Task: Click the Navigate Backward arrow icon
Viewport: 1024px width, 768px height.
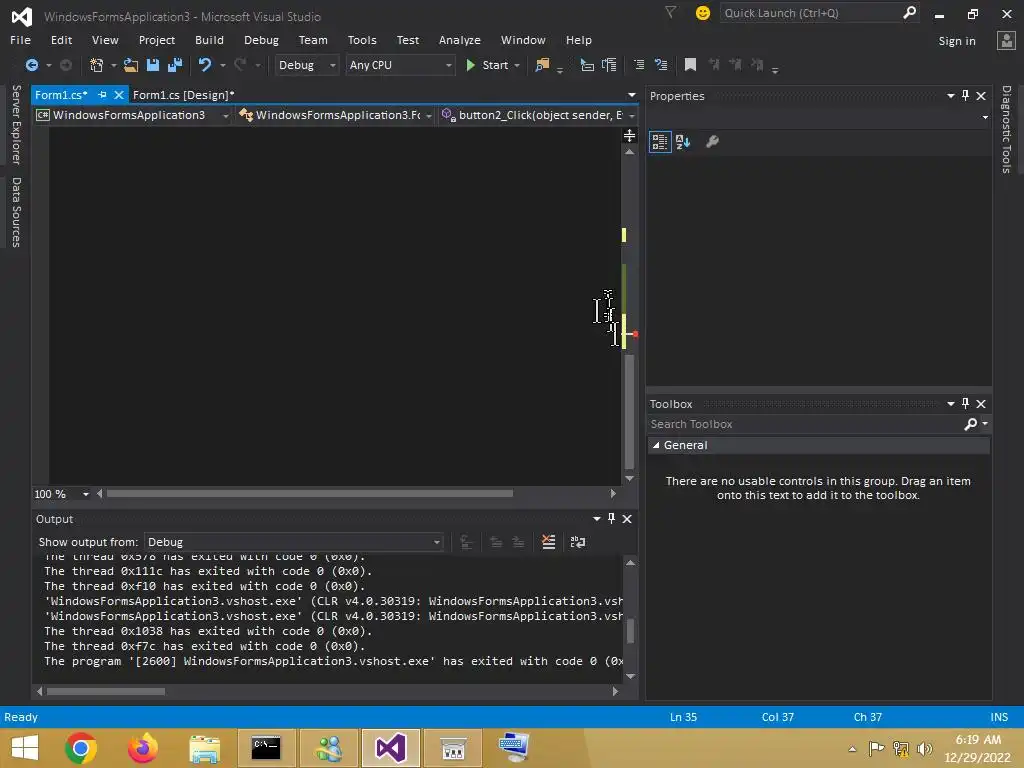Action: (31, 65)
